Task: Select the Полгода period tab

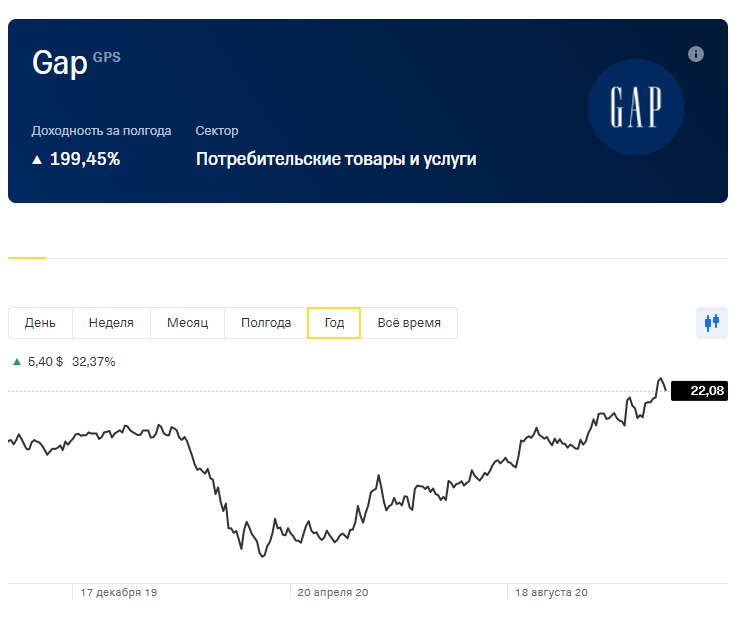Action: [x=266, y=323]
